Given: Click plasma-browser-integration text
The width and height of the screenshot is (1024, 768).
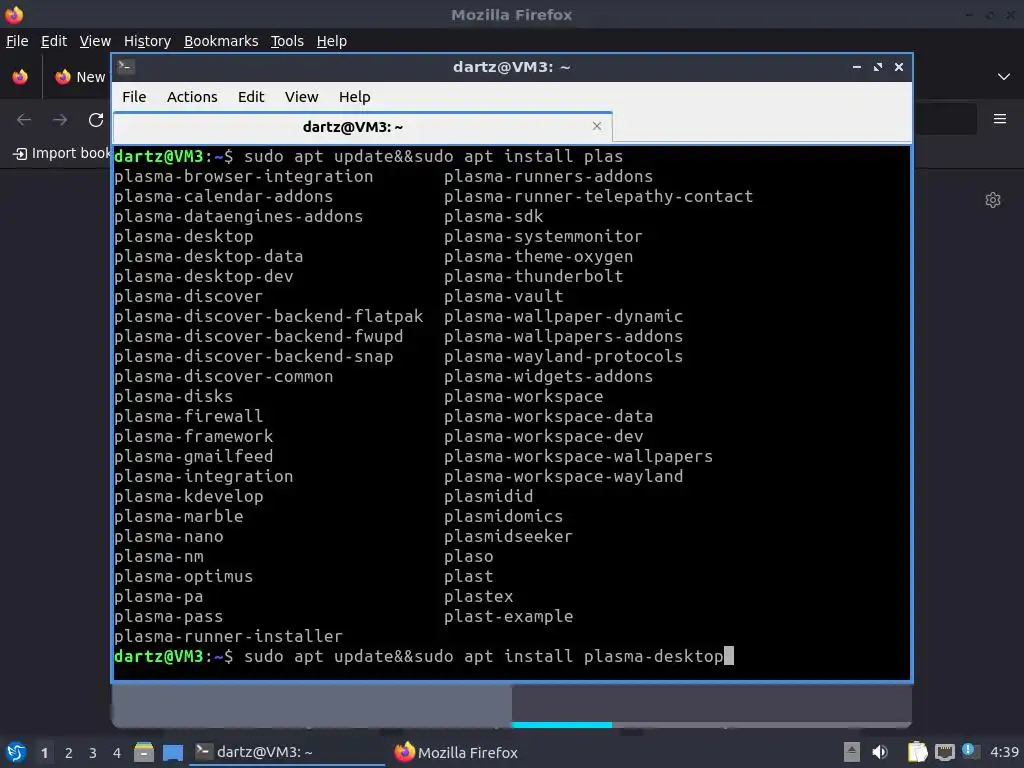Looking at the screenshot, I should pos(244,176).
